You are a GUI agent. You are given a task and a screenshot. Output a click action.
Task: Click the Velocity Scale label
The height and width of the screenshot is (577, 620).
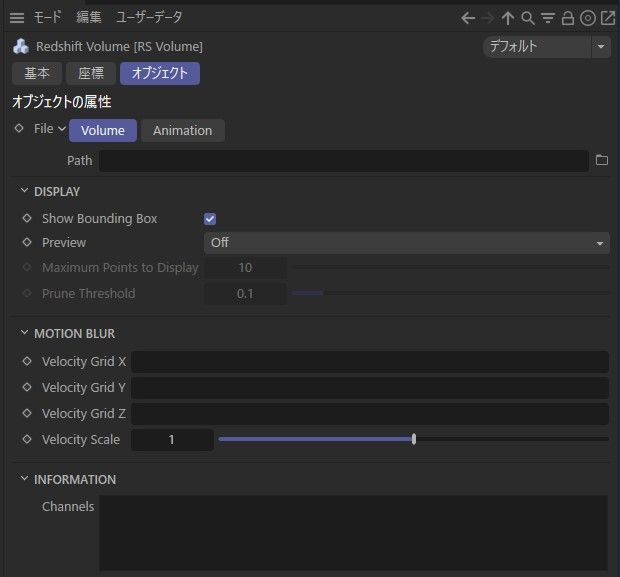[x=81, y=440]
